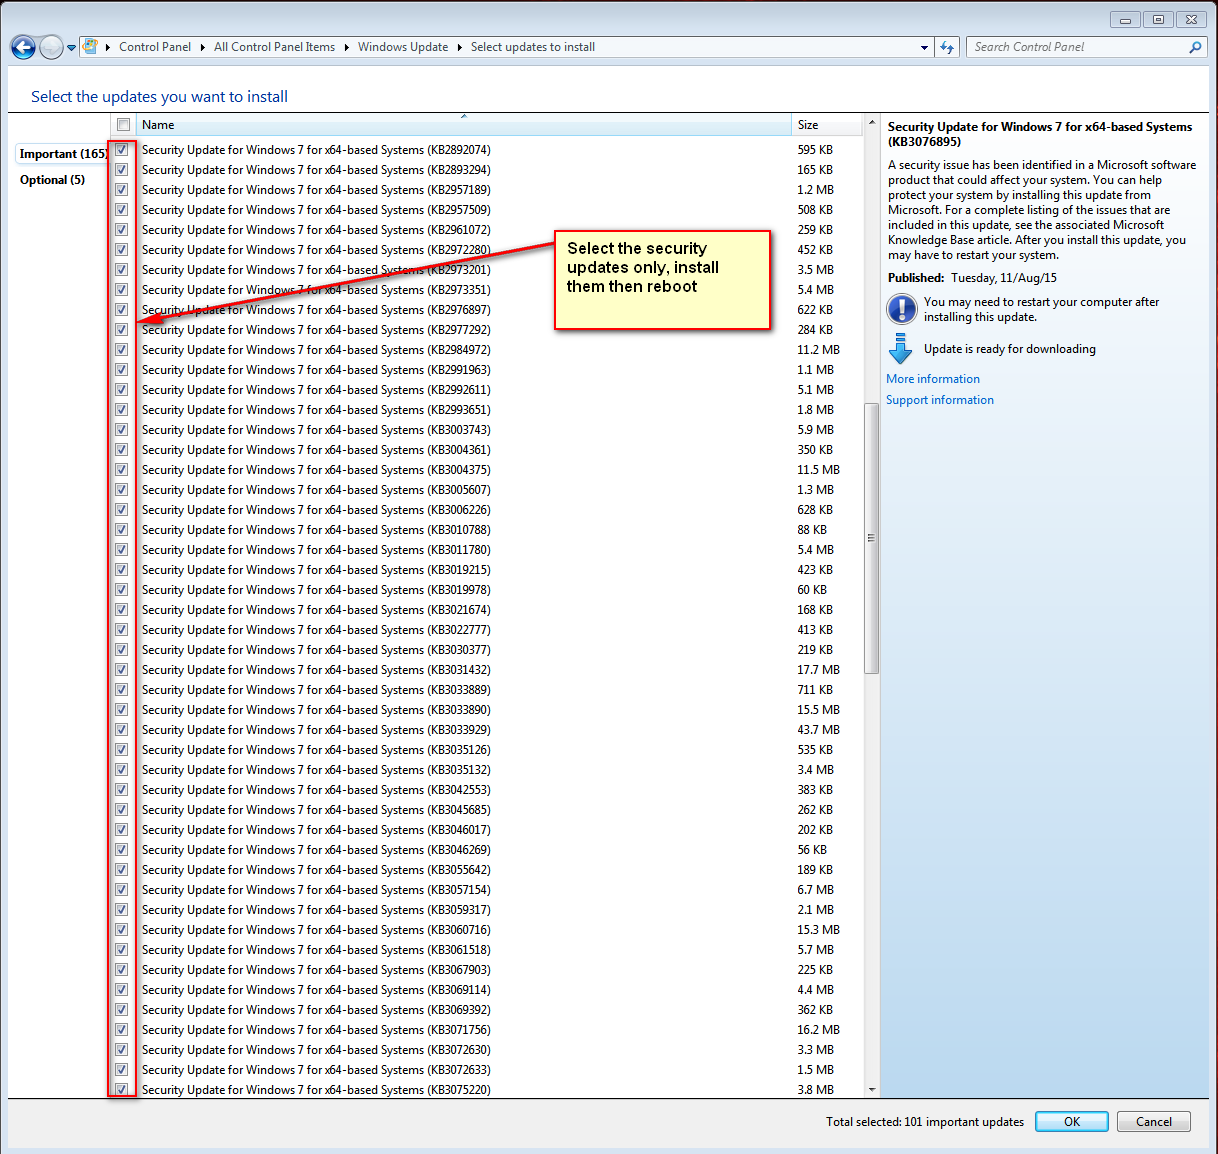Select the Security Update row KB3045685
Screen dimensions: 1218x1154
pyautogui.click(x=488, y=810)
